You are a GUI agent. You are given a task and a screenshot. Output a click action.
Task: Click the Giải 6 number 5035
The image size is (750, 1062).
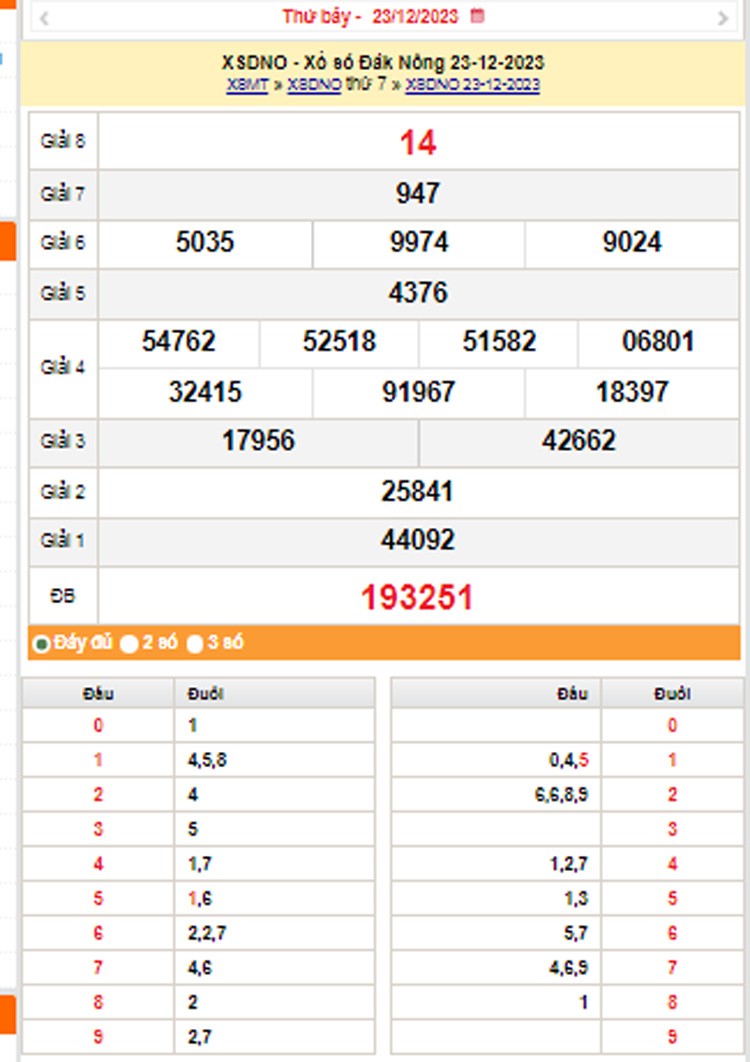(205, 243)
